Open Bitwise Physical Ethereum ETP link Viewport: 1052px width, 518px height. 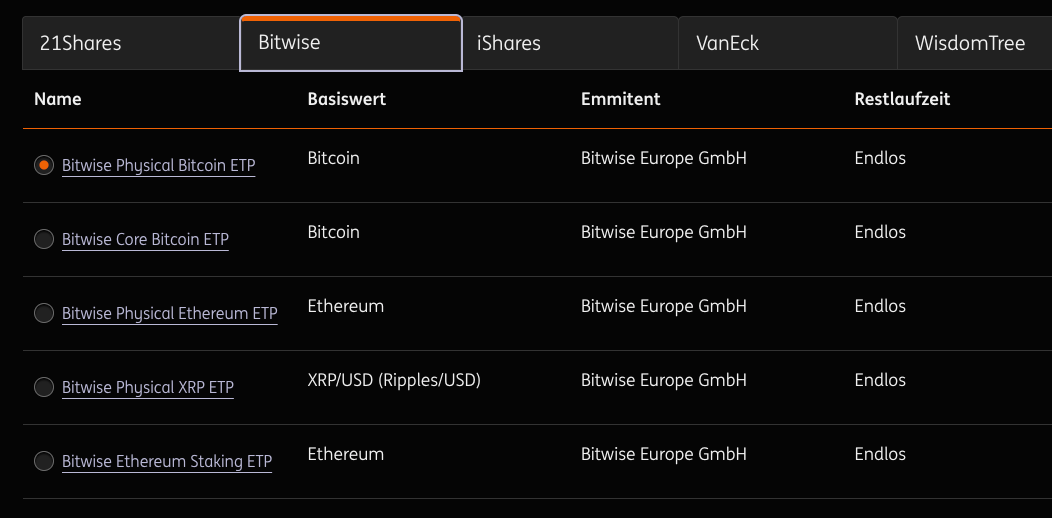point(169,314)
